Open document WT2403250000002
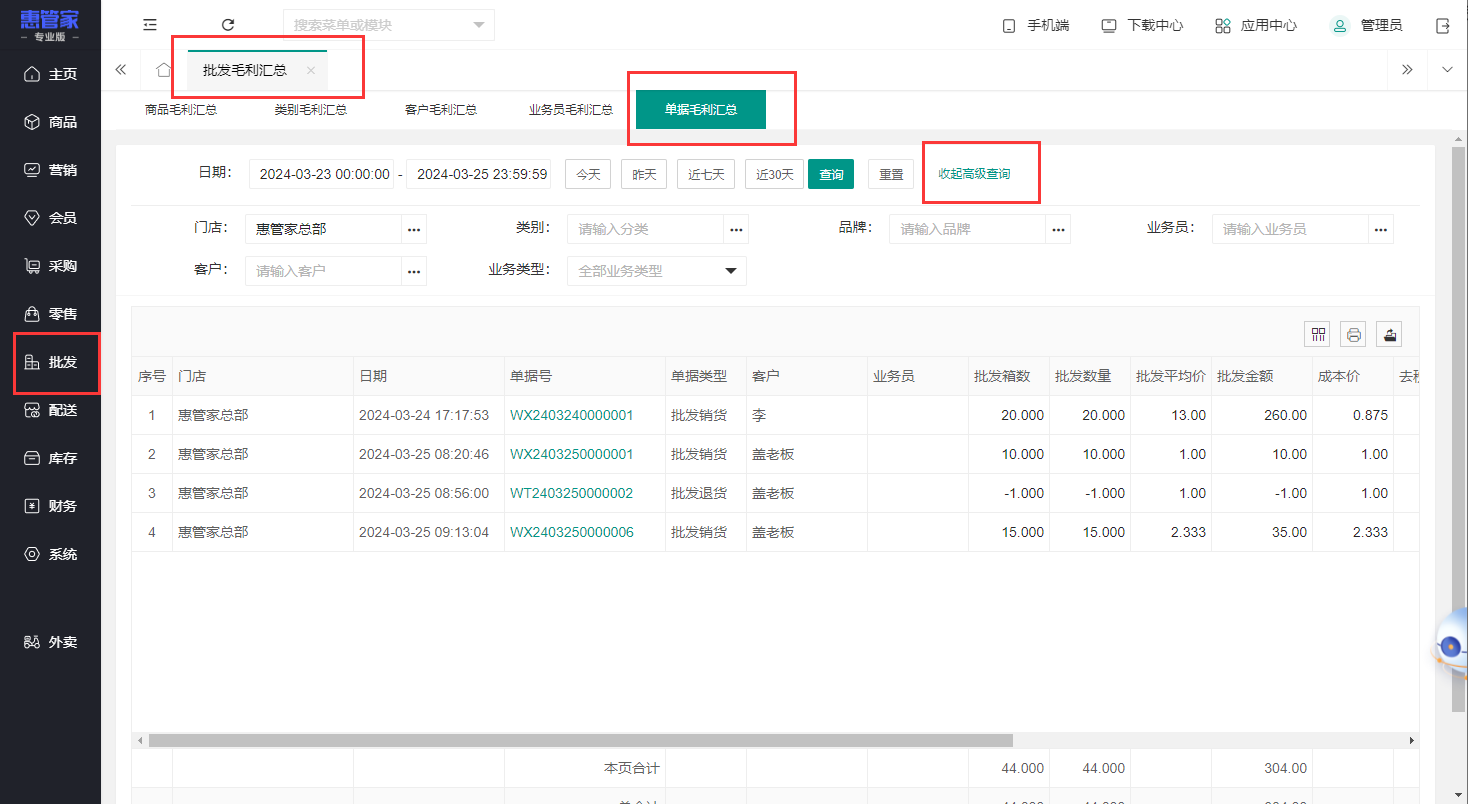Screen dimensions: 1468x804 tap(572, 493)
